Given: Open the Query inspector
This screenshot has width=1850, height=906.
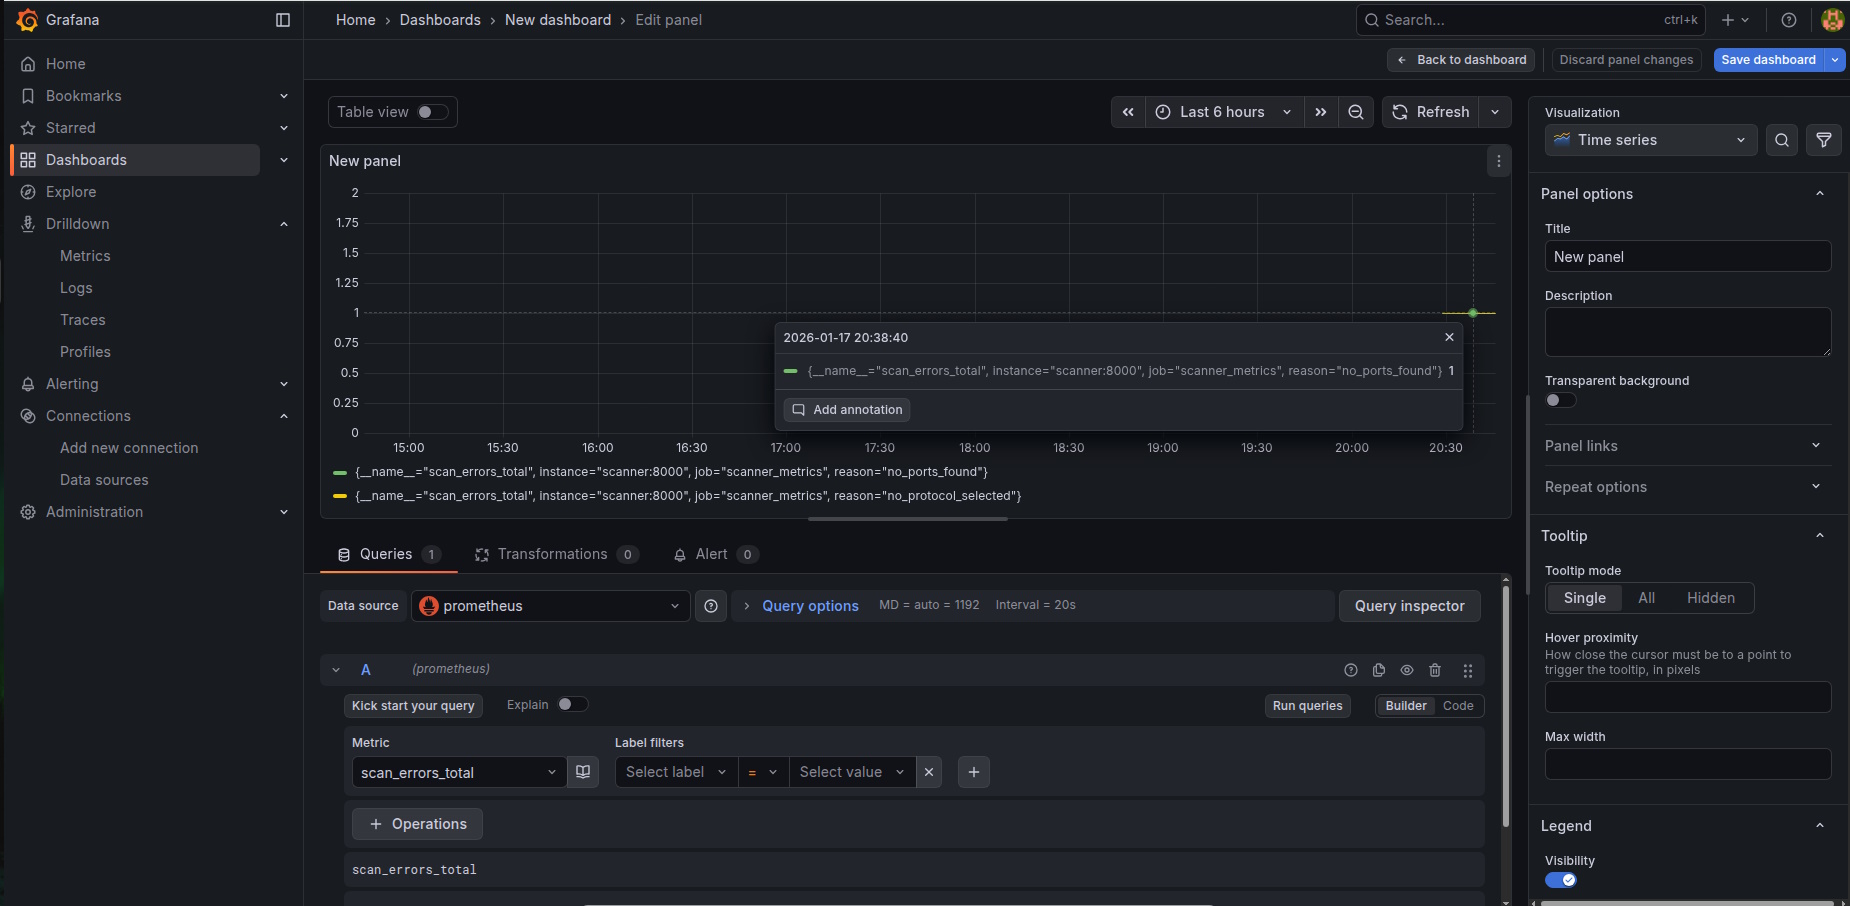Looking at the screenshot, I should (1409, 606).
